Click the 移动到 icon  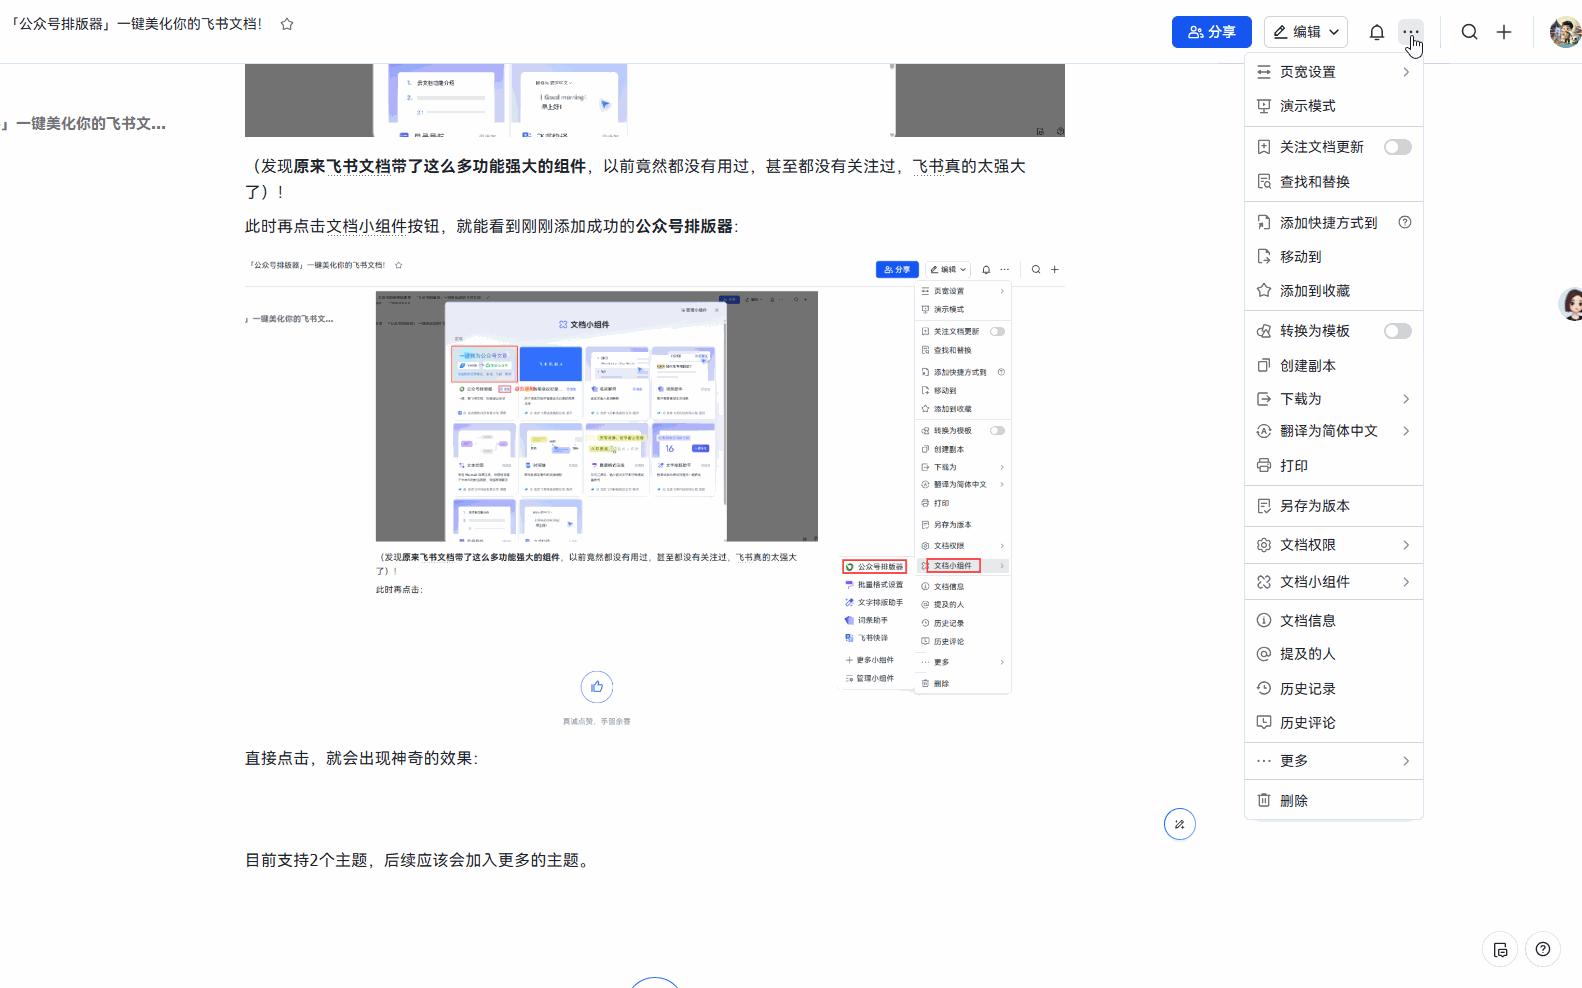point(1264,257)
